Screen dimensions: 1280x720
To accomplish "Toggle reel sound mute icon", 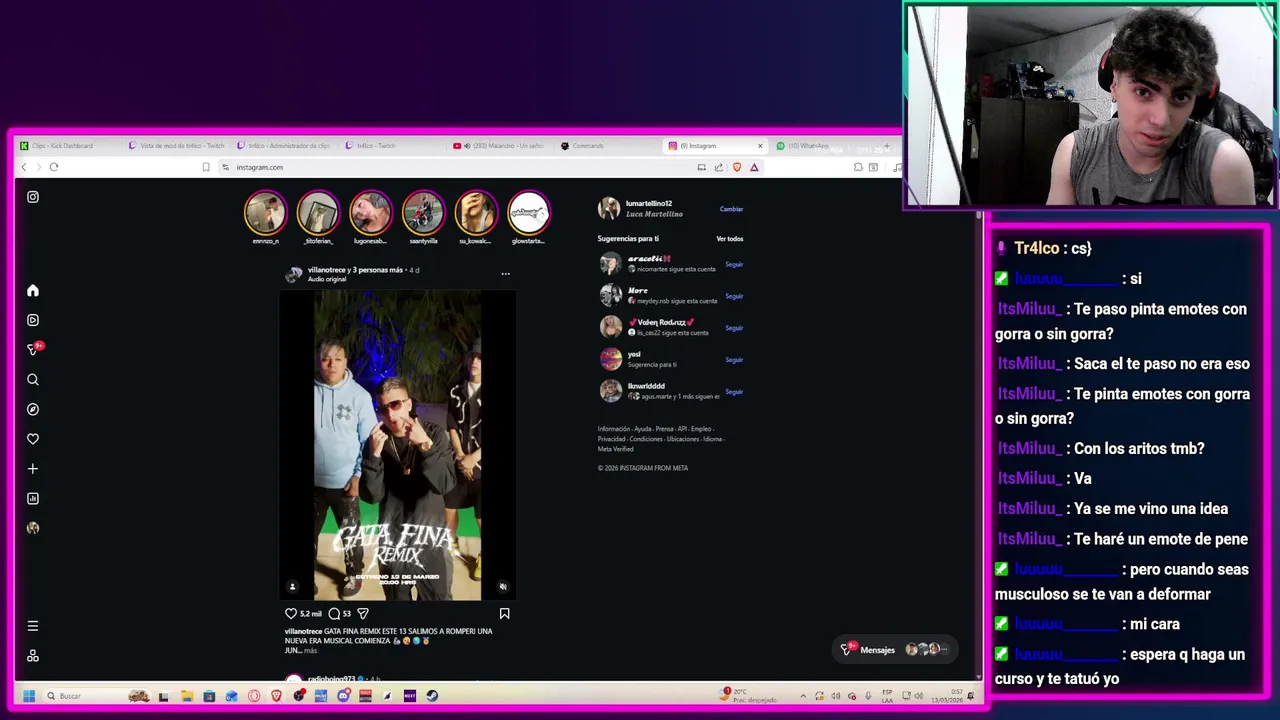I will coord(503,587).
